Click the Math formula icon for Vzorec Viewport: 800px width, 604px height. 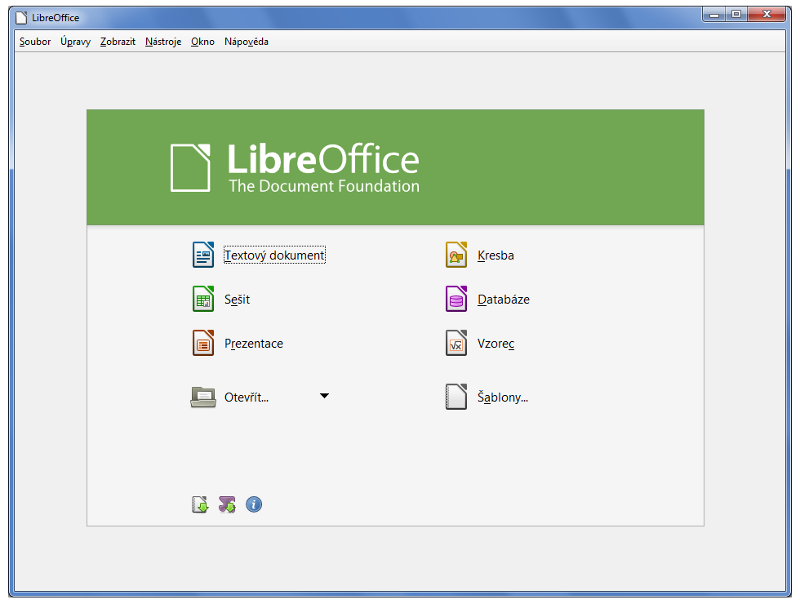pos(456,343)
